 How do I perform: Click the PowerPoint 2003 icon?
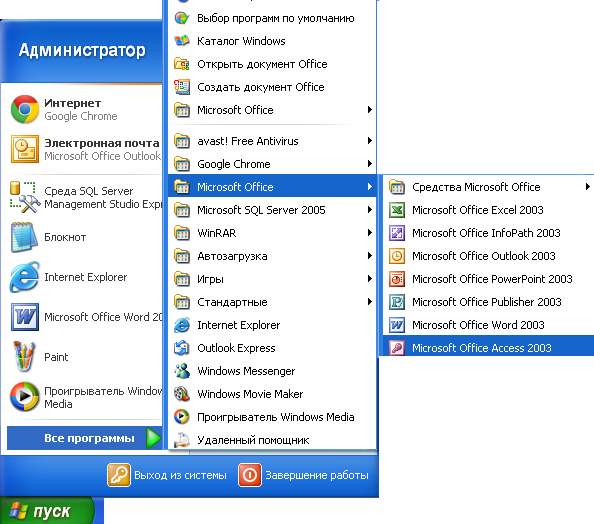tap(397, 279)
